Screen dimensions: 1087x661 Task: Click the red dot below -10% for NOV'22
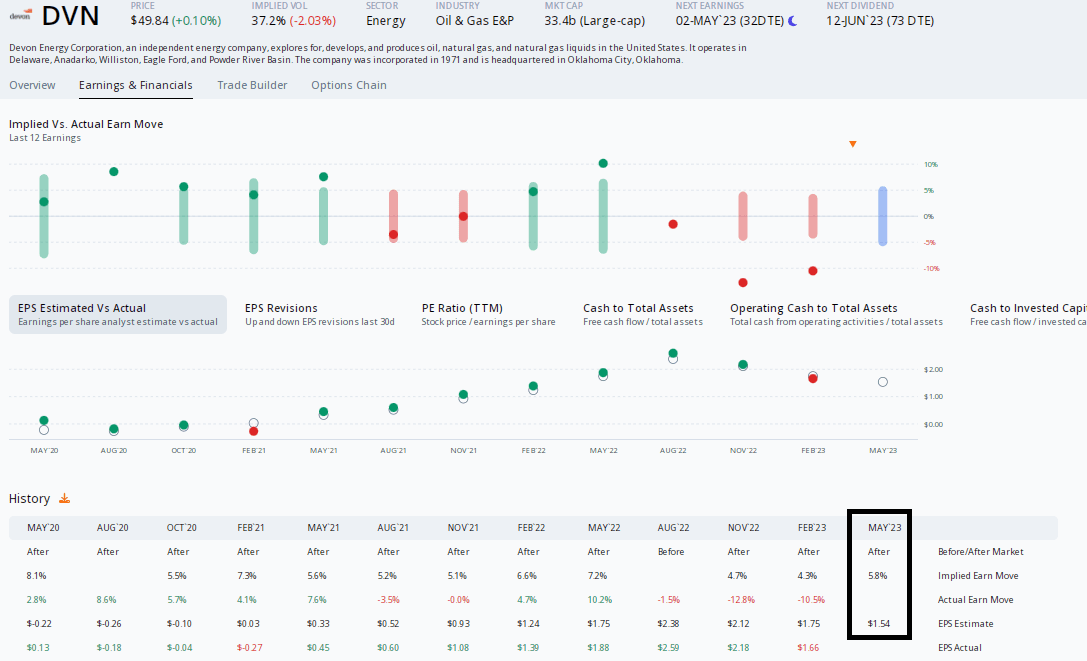[743, 282]
